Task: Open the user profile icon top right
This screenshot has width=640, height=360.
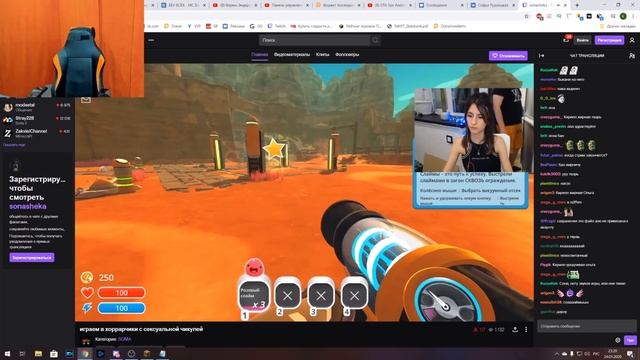Action: 632,40
